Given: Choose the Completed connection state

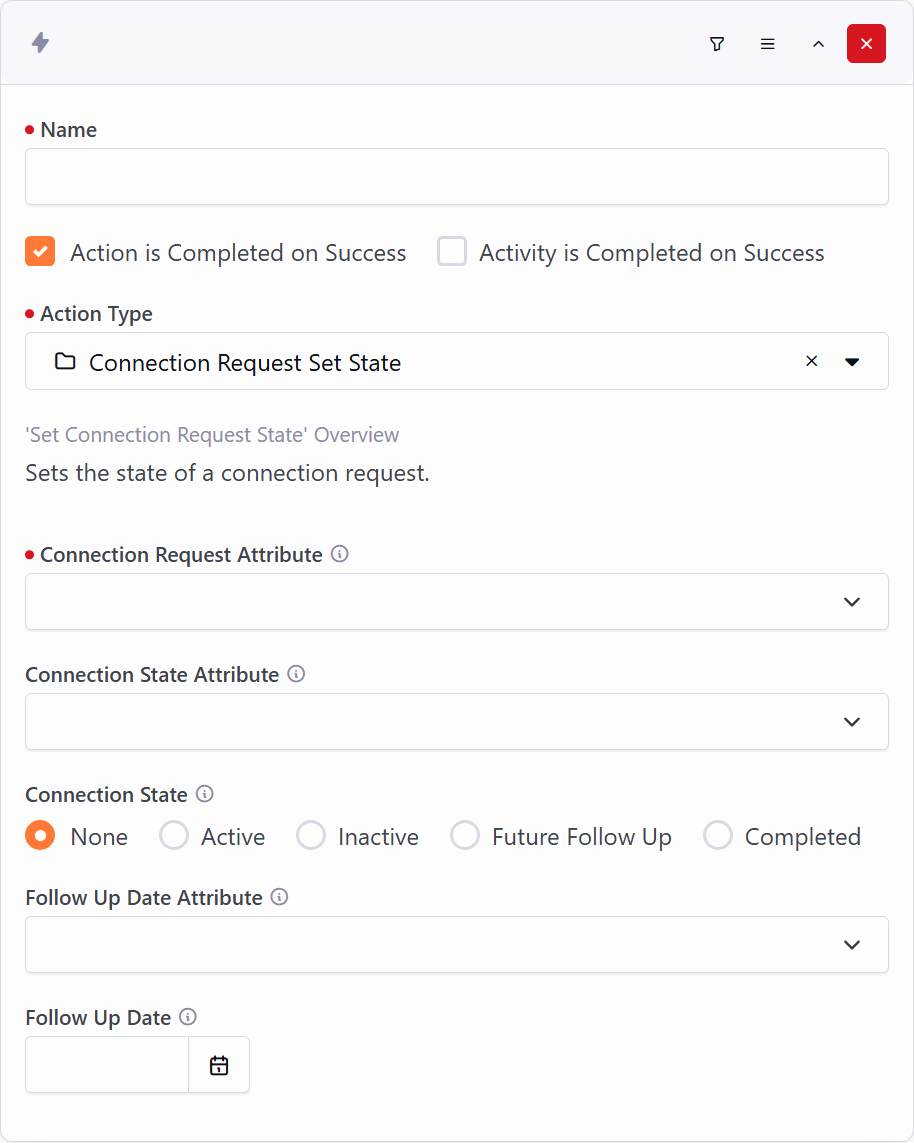Looking at the screenshot, I should [718, 836].
